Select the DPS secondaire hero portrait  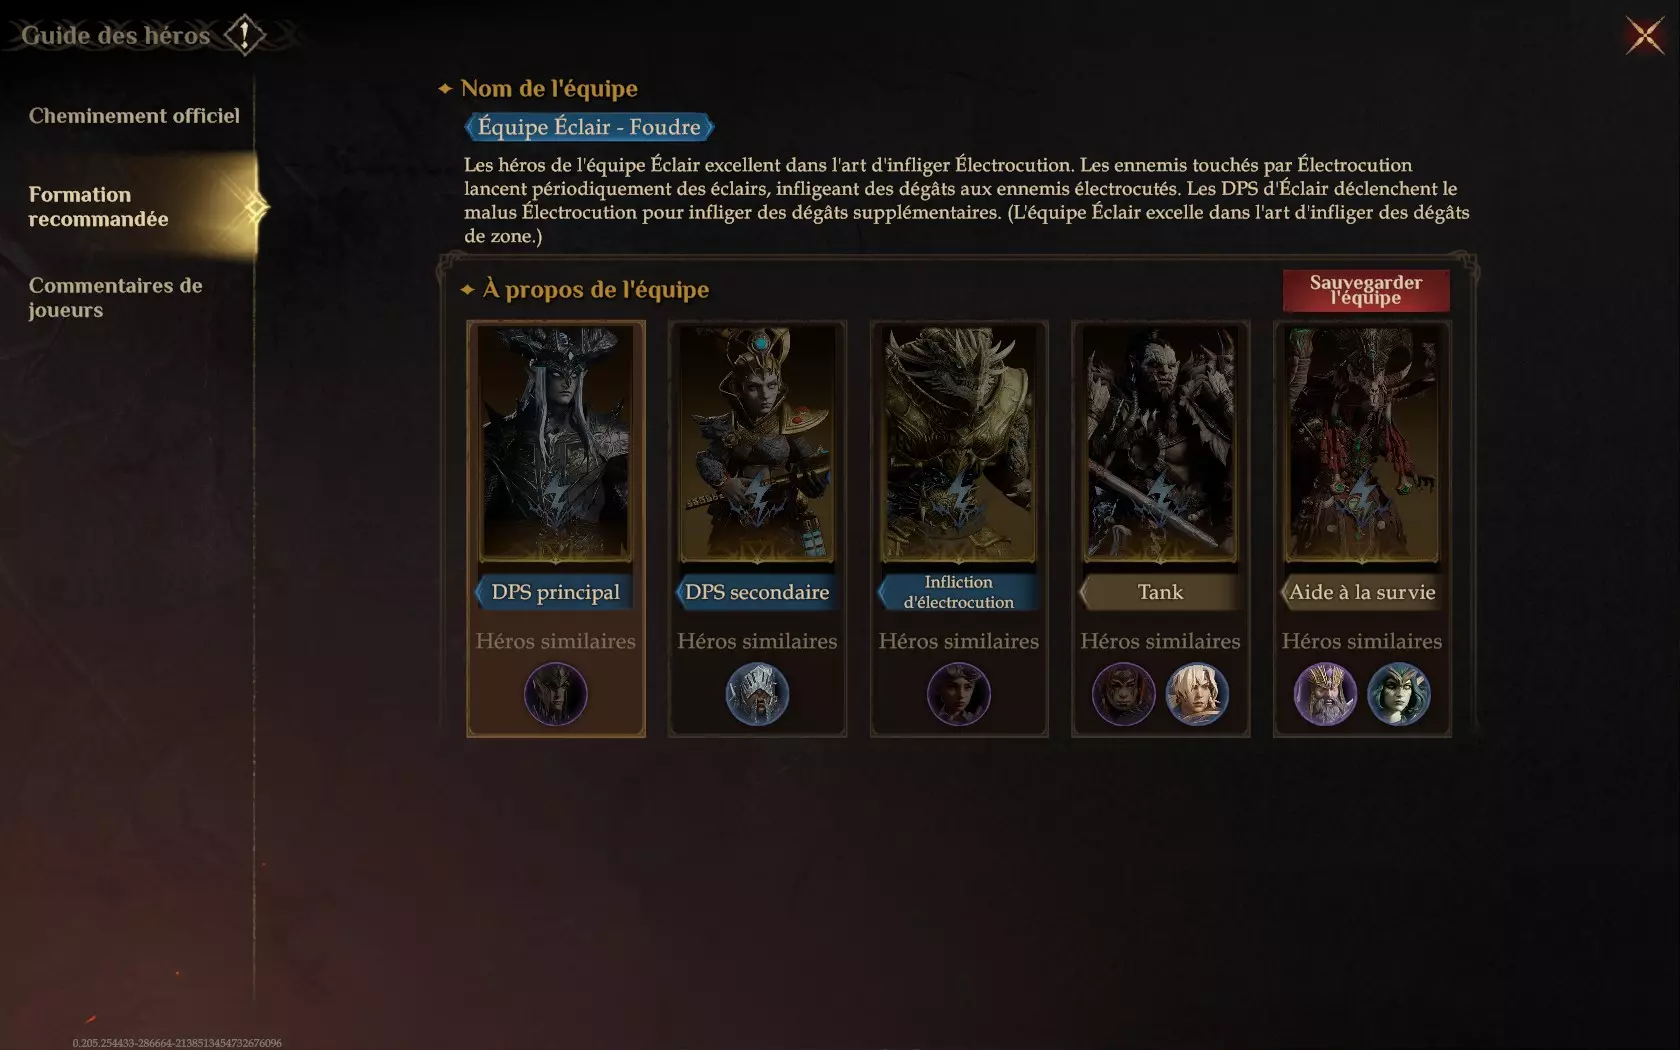click(x=757, y=444)
